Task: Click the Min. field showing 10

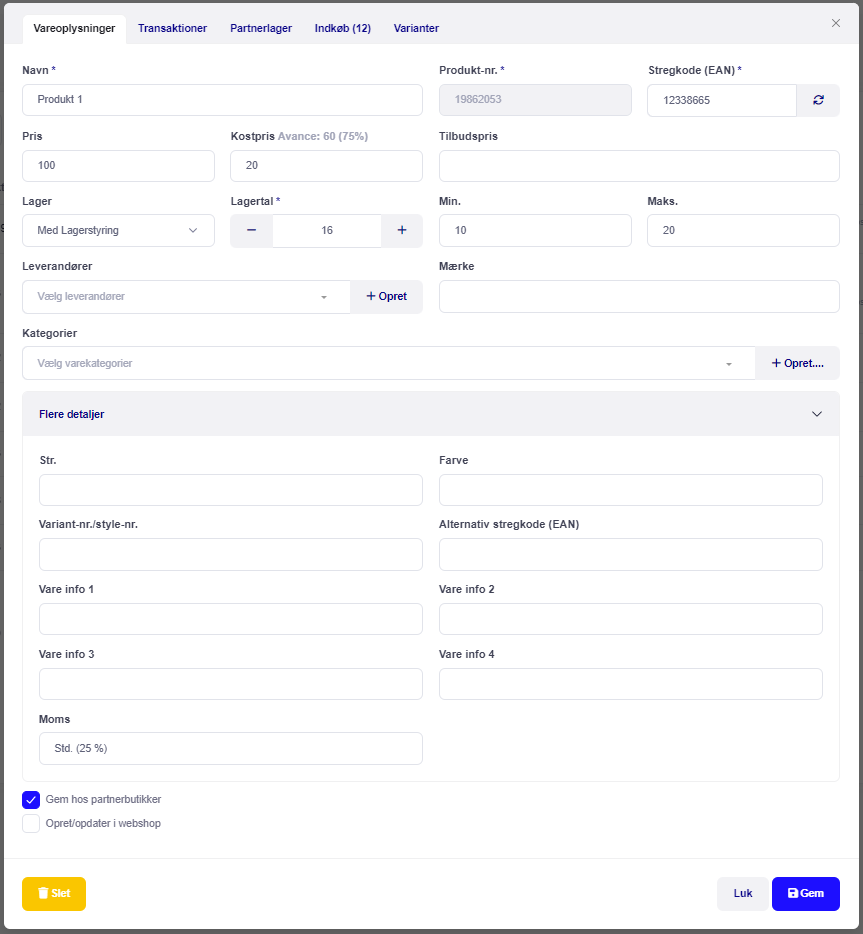Action: 535,231
